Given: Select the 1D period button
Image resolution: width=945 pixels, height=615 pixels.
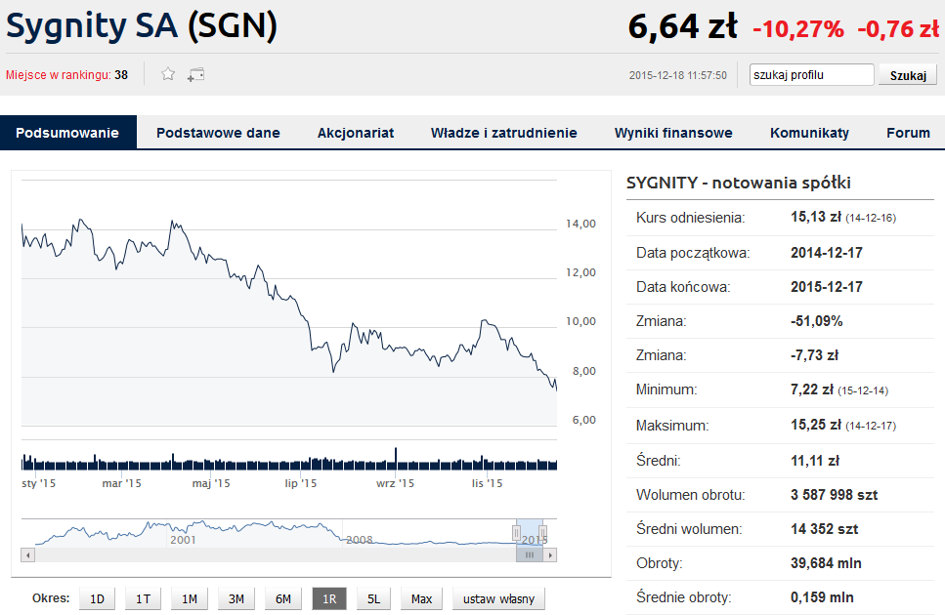Looking at the screenshot, I should point(97,599).
